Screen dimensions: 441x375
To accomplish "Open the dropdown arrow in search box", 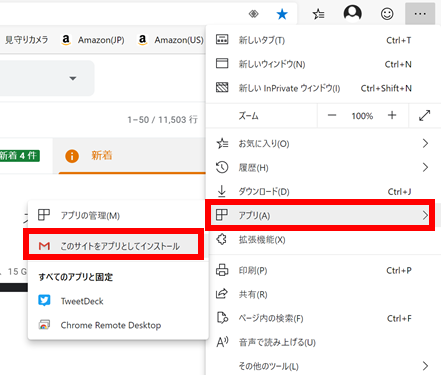I will click(73, 78).
